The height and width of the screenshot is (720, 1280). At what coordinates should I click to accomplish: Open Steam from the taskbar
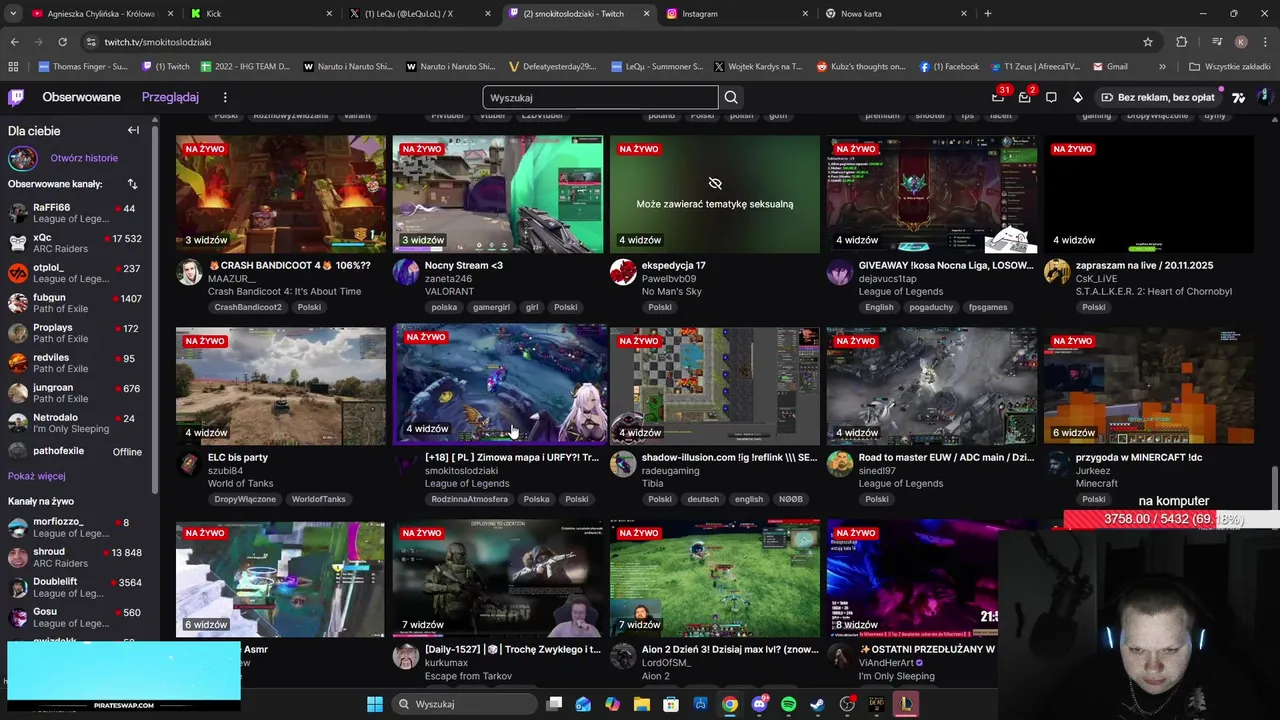[817, 704]
